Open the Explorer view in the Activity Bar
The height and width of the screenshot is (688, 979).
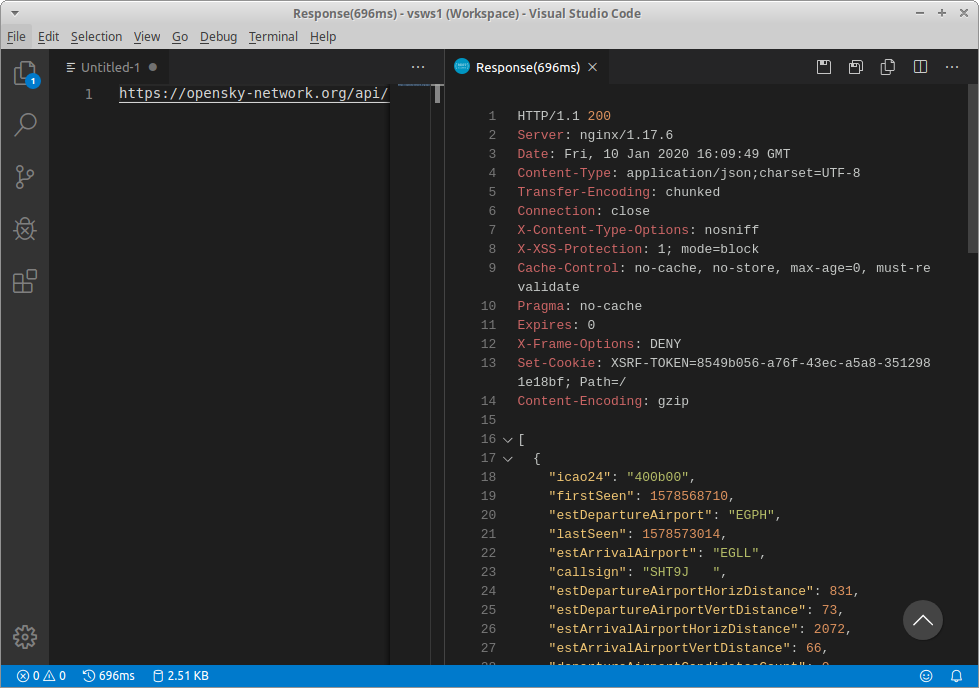tap(25, 75)
